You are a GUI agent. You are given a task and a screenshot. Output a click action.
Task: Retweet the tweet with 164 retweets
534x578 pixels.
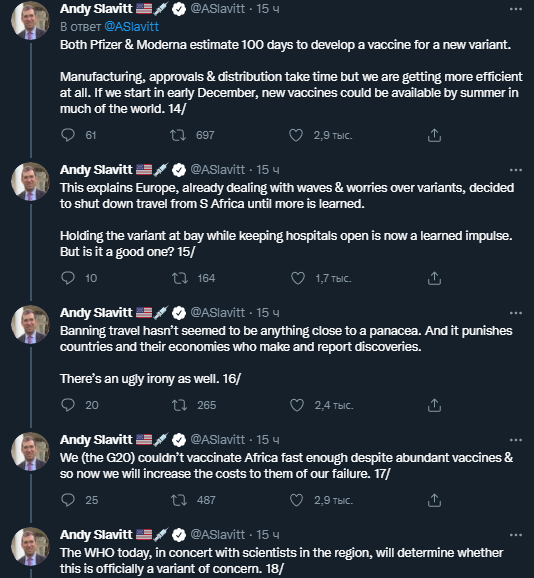click(180, 278)
